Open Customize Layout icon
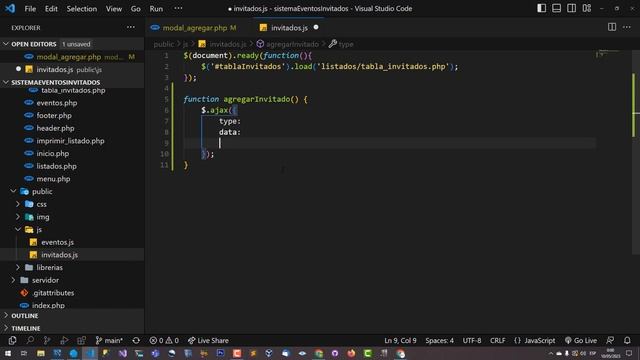 click(587, 8)
